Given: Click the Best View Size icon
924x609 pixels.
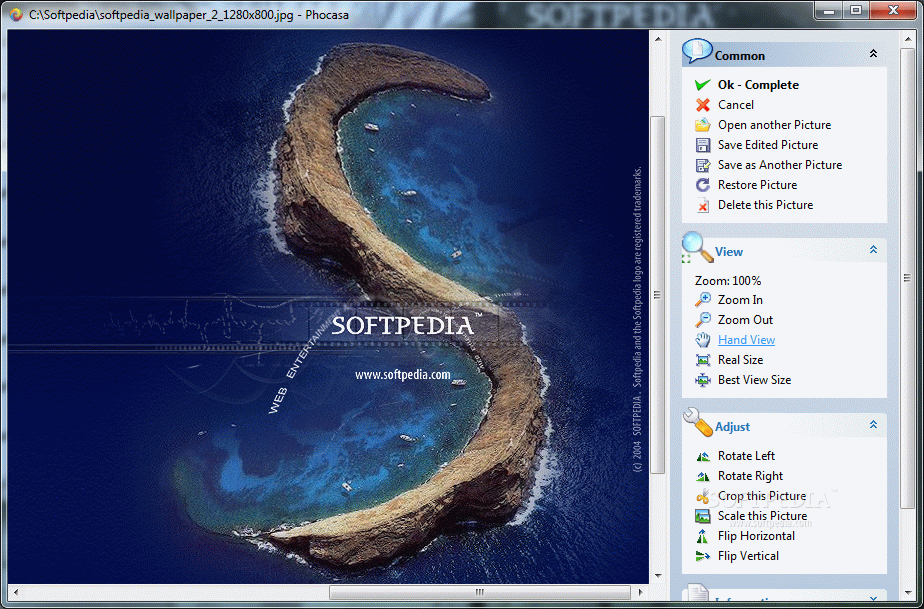Looking at the screenshot, I should (702, 380).
